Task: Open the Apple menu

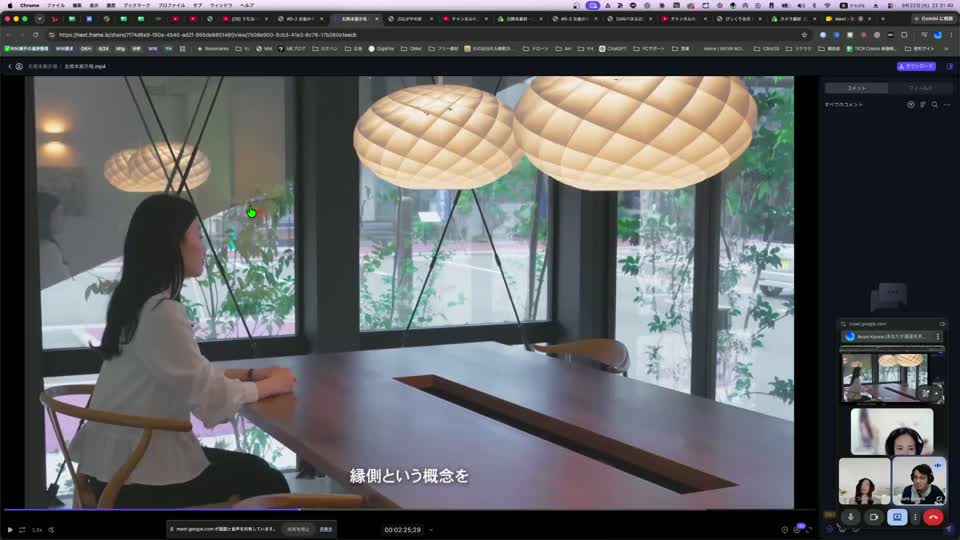Action: pos(9,5)
